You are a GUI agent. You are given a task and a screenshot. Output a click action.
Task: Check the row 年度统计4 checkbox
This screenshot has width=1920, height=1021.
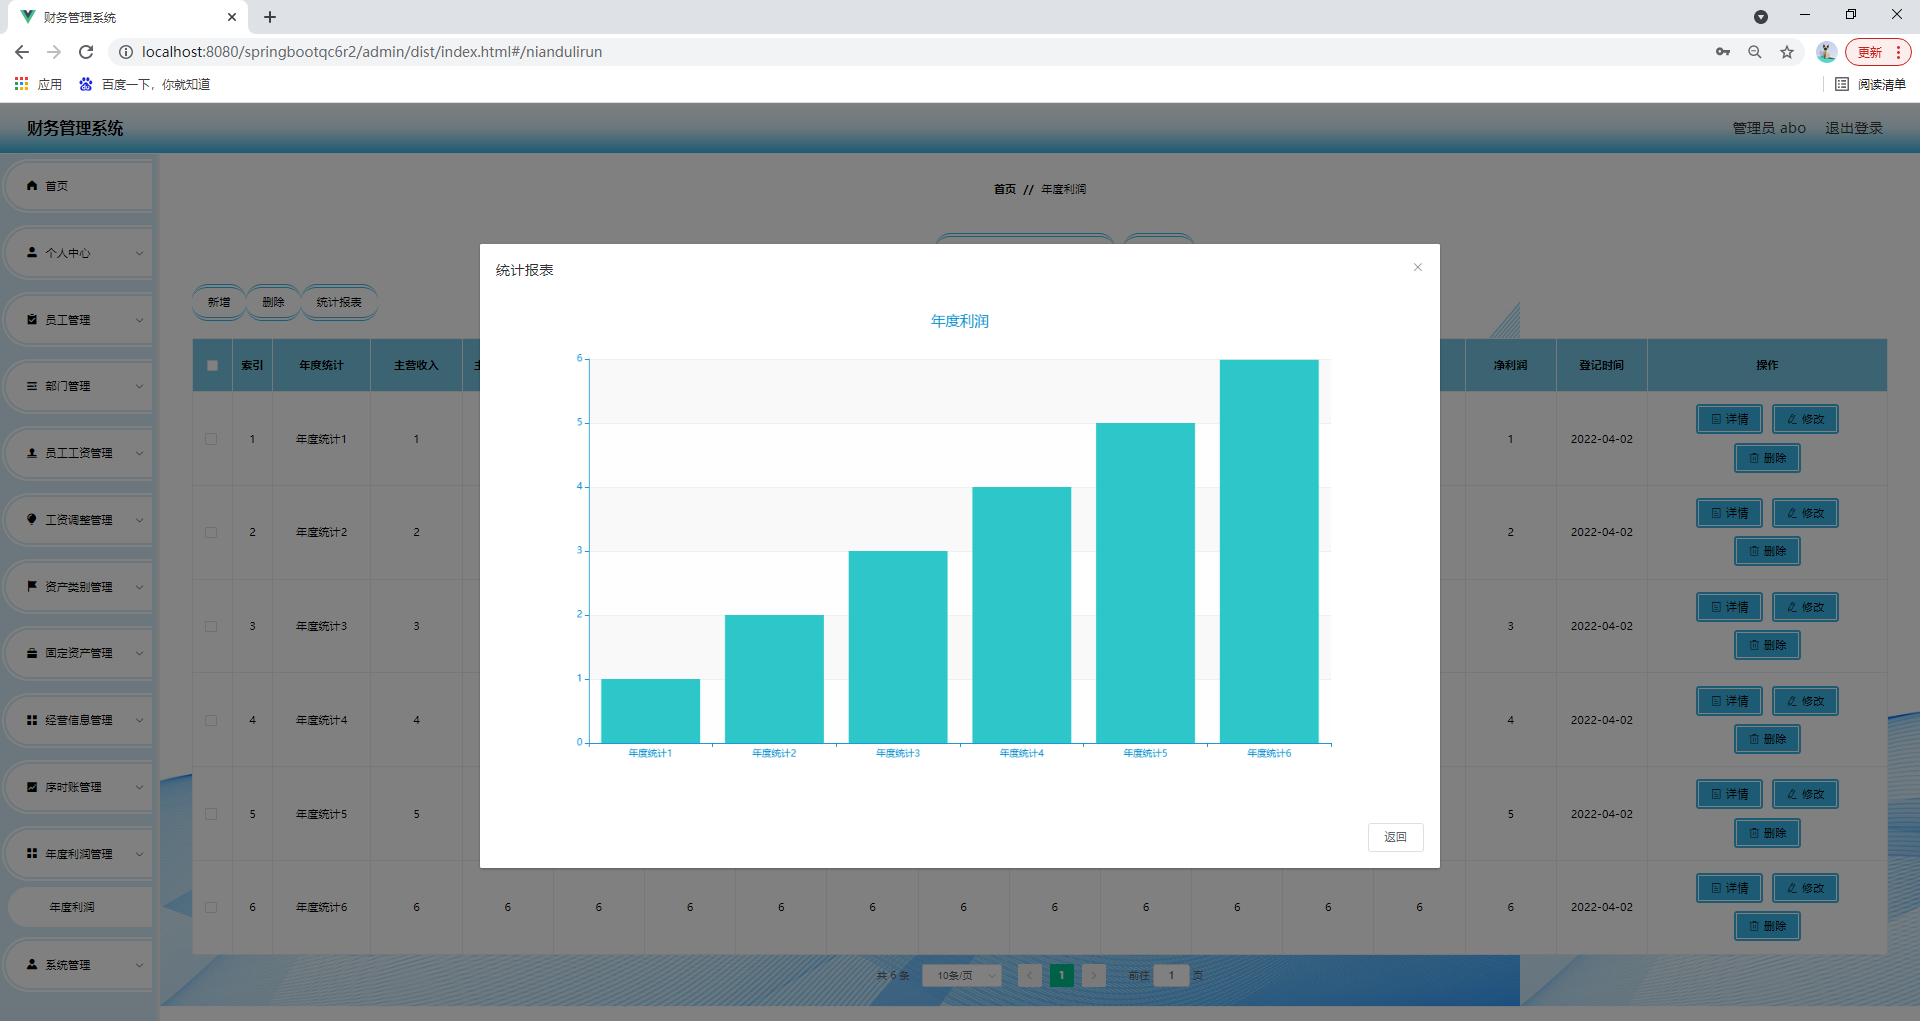[211, 720]
